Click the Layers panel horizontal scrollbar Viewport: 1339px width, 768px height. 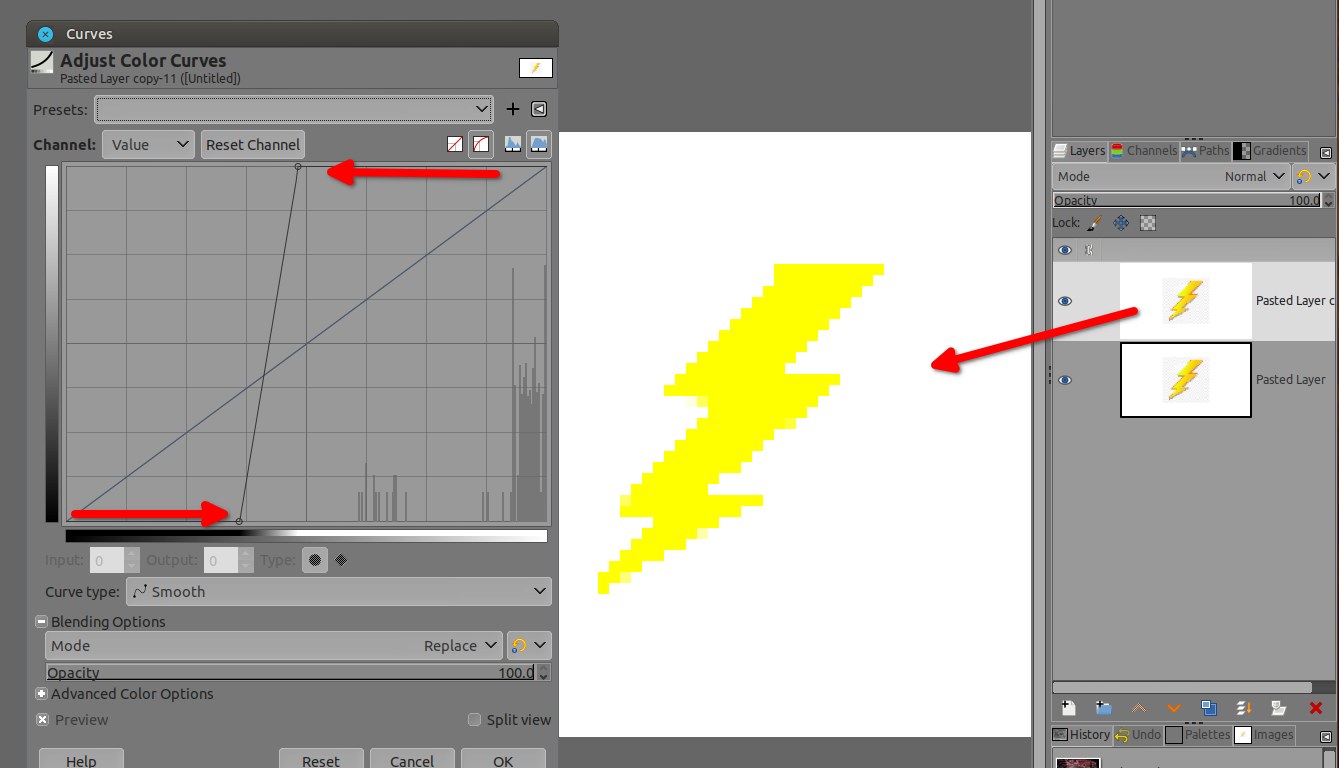pyautogui.click(x=1182, y=687)
